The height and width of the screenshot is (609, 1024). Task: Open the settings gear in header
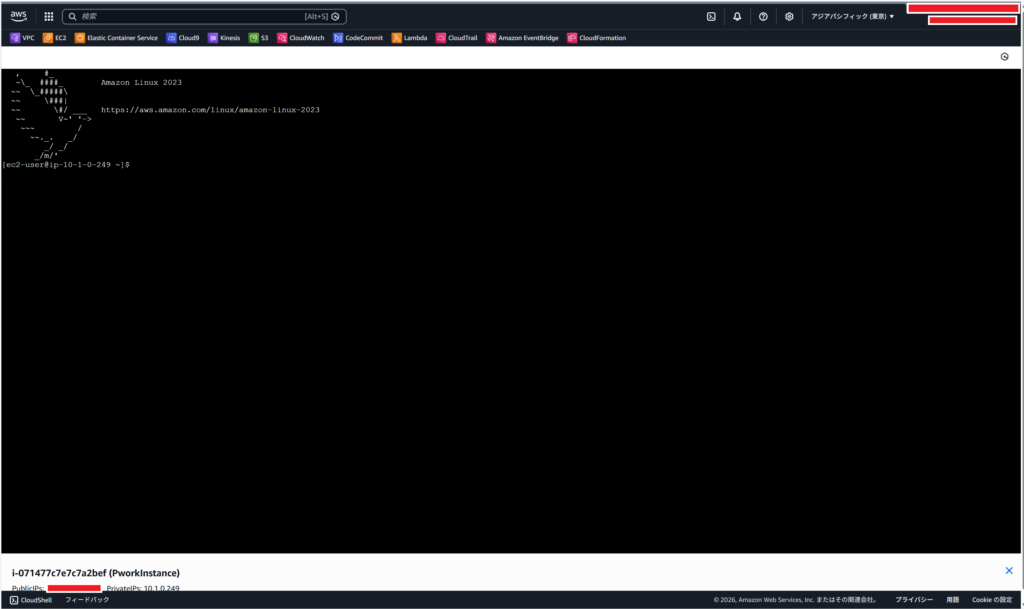point(789,16)
